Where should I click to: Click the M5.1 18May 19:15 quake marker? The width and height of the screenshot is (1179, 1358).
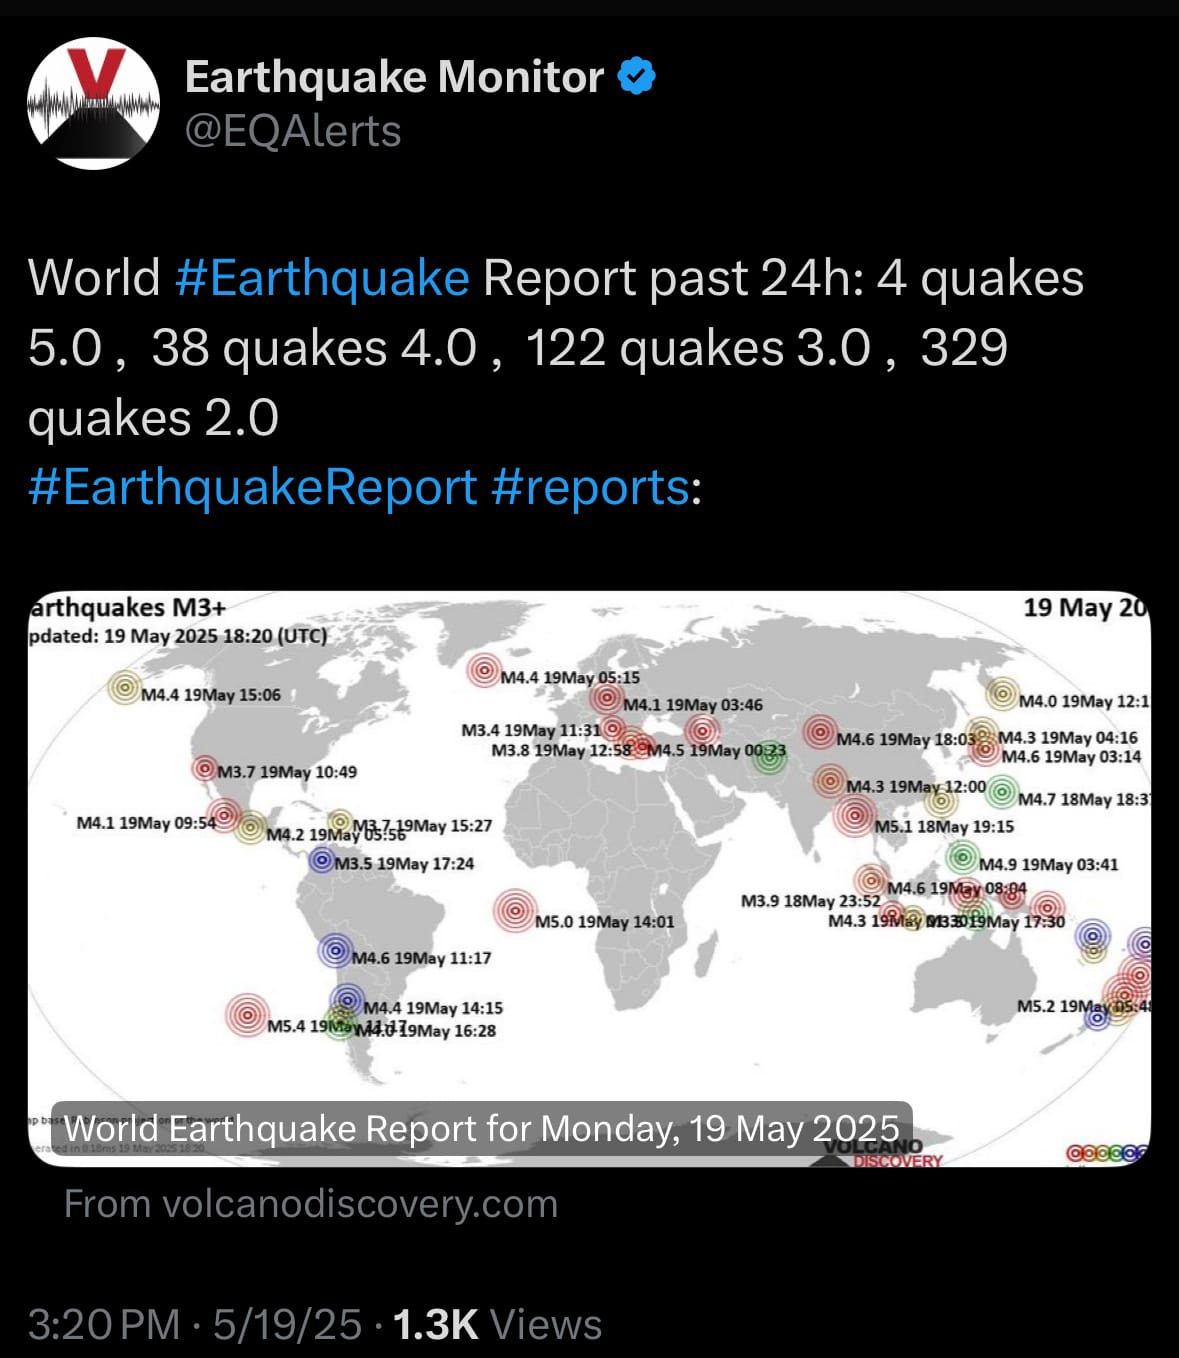[855, 816]
